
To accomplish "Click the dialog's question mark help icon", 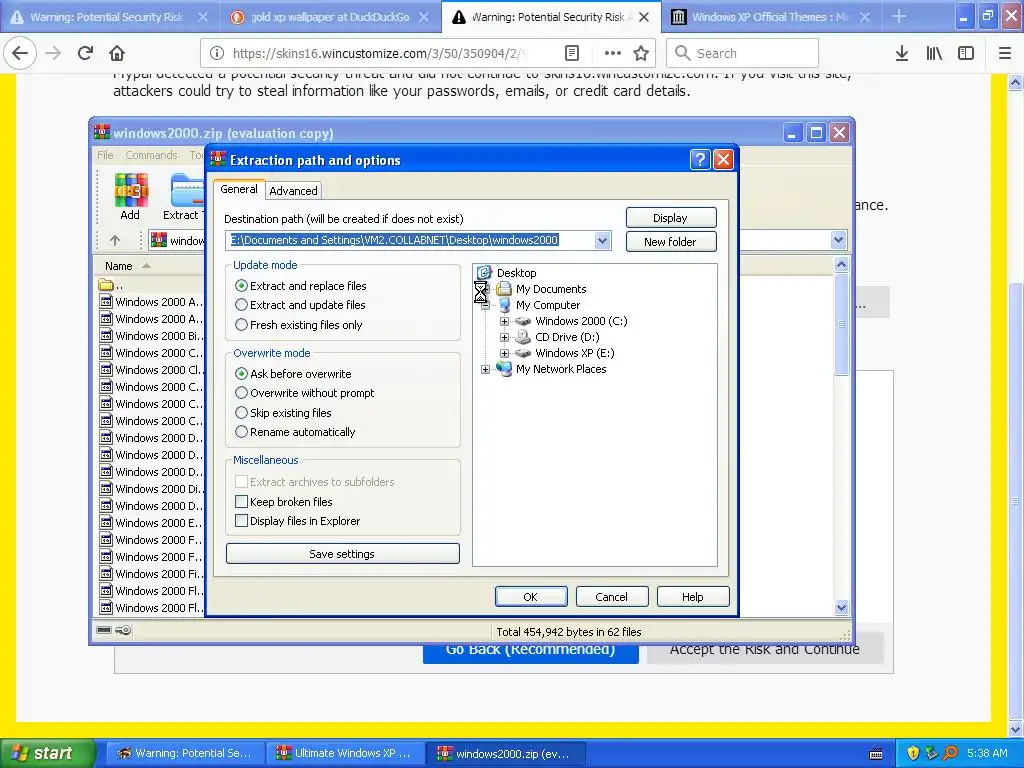I will point(699,159).
